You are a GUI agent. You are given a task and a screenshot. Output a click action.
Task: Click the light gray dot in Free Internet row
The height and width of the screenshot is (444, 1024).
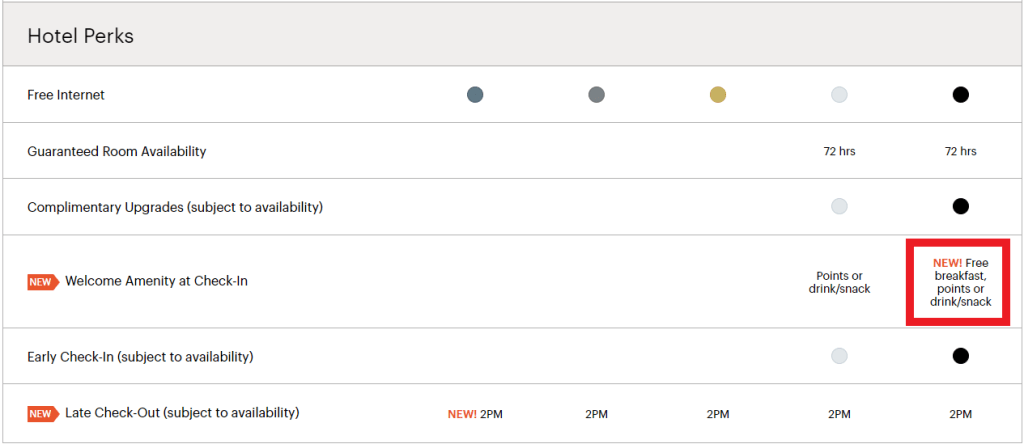tap(839, 95)
